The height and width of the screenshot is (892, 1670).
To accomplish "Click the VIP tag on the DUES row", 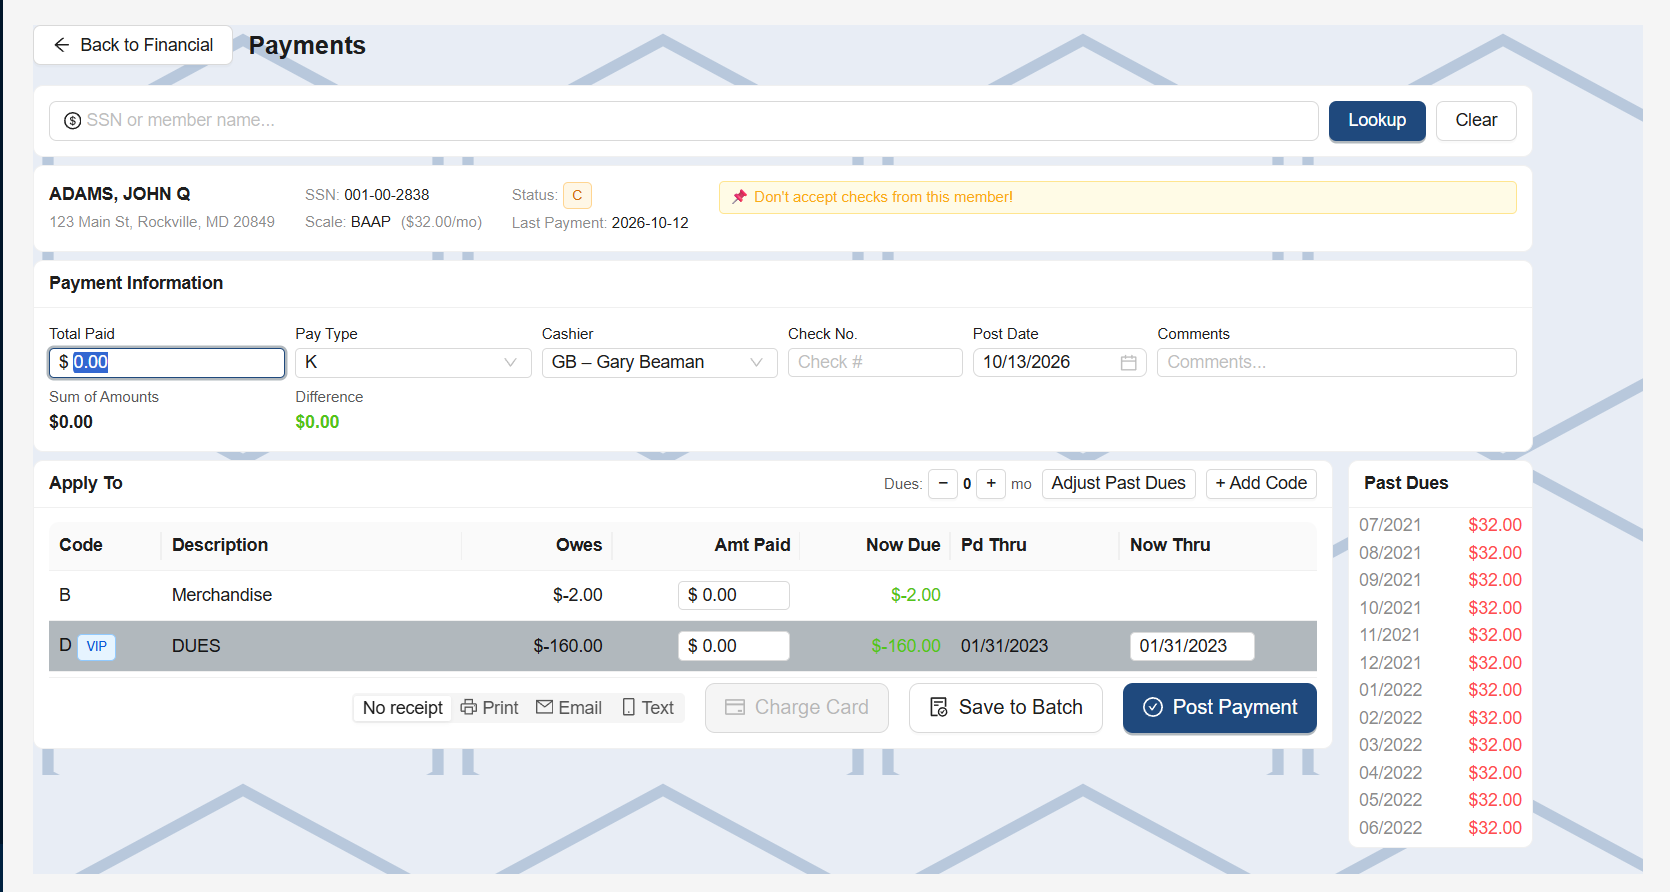I will (x=97, y=647).
